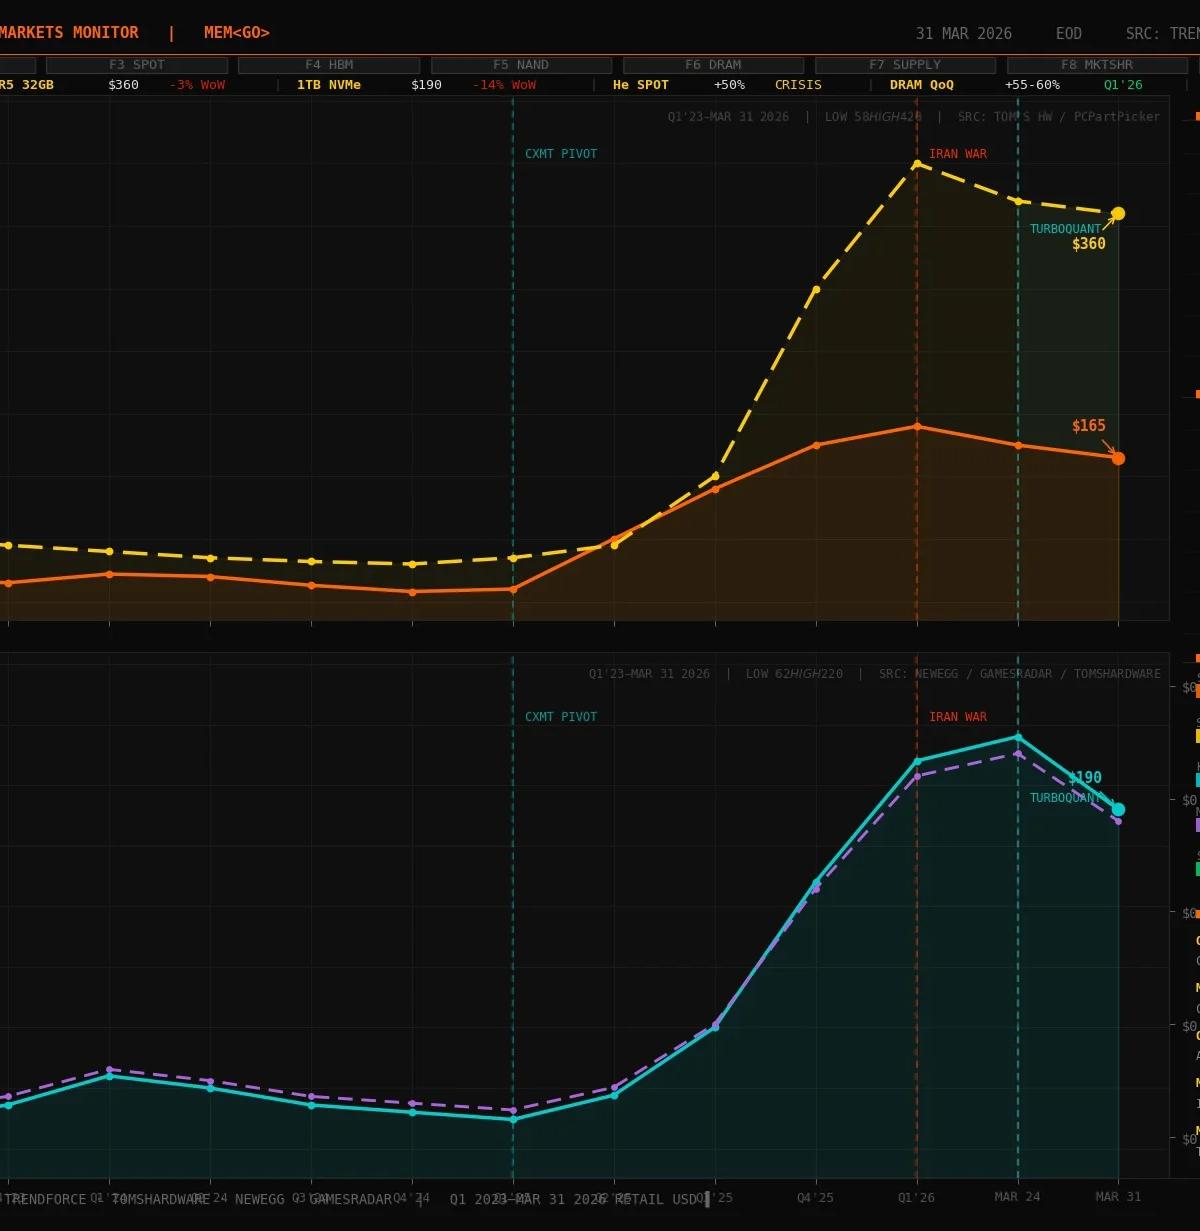
Task: Click the CRISIS indicator in the ticker bar
Action: [x=797, y=85]
